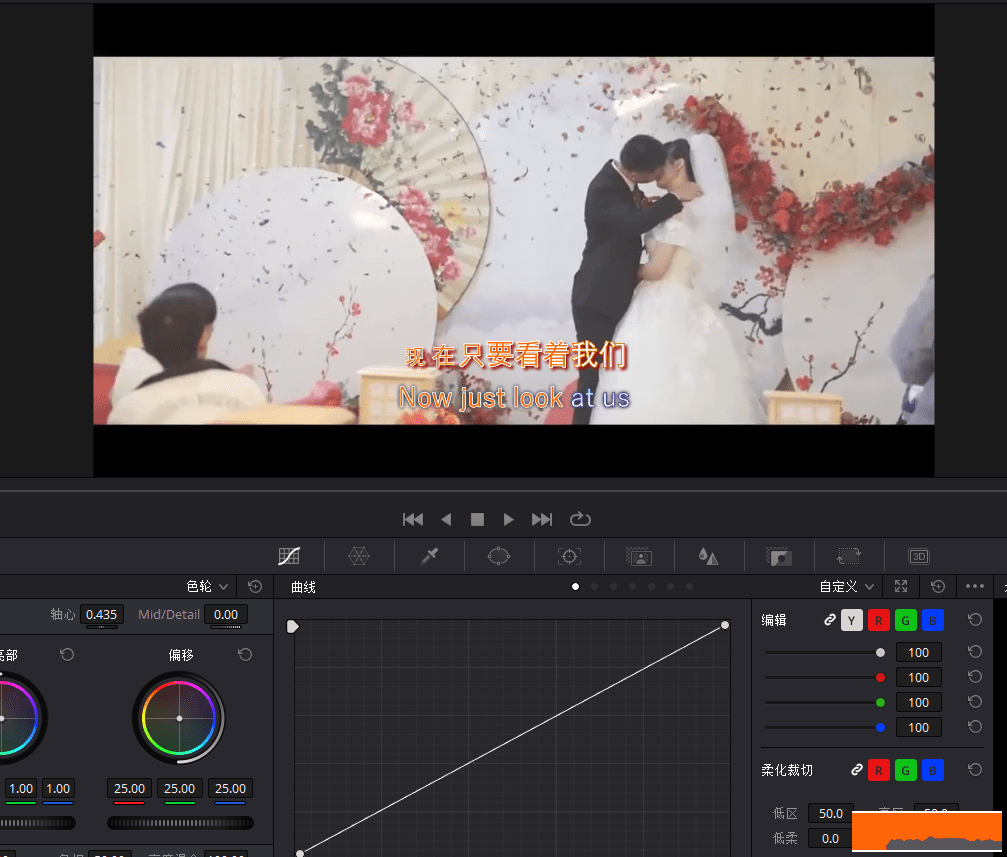Play the clip forward
This screenshot has height=857, width=1007.
(x=509, y=519)
